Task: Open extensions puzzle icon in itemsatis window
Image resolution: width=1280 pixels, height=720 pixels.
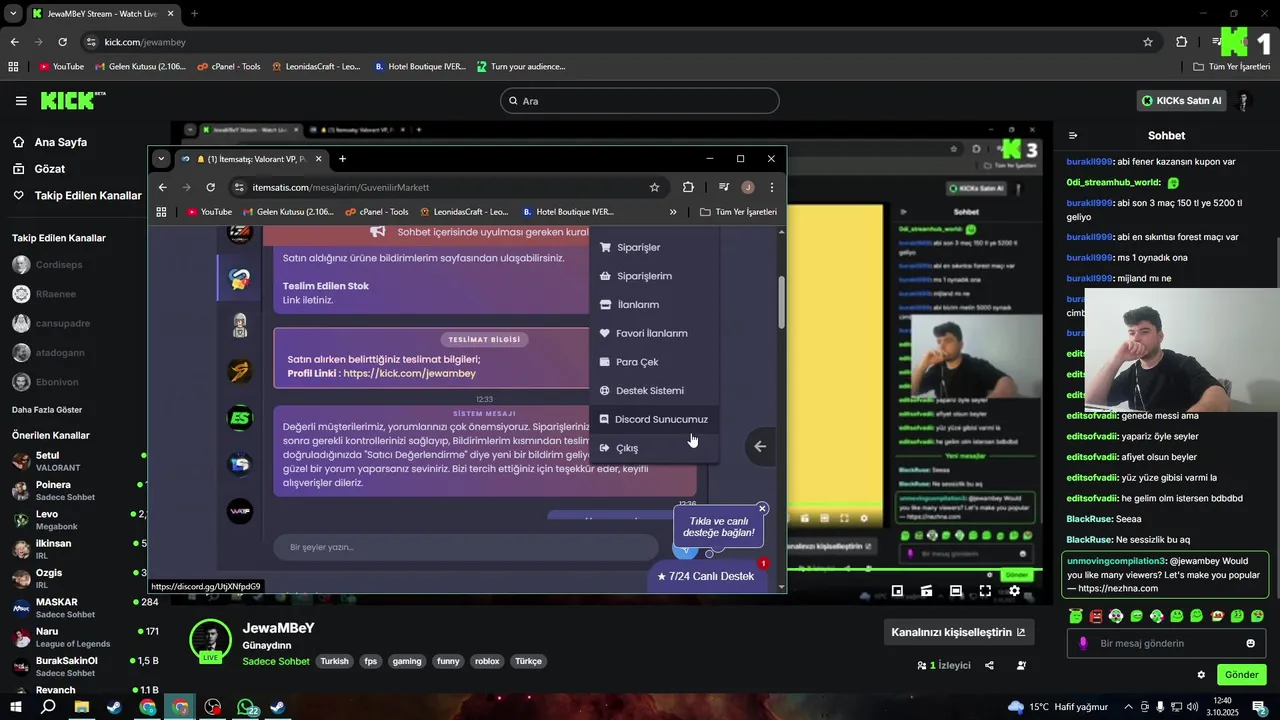Action: pos(688,187)
